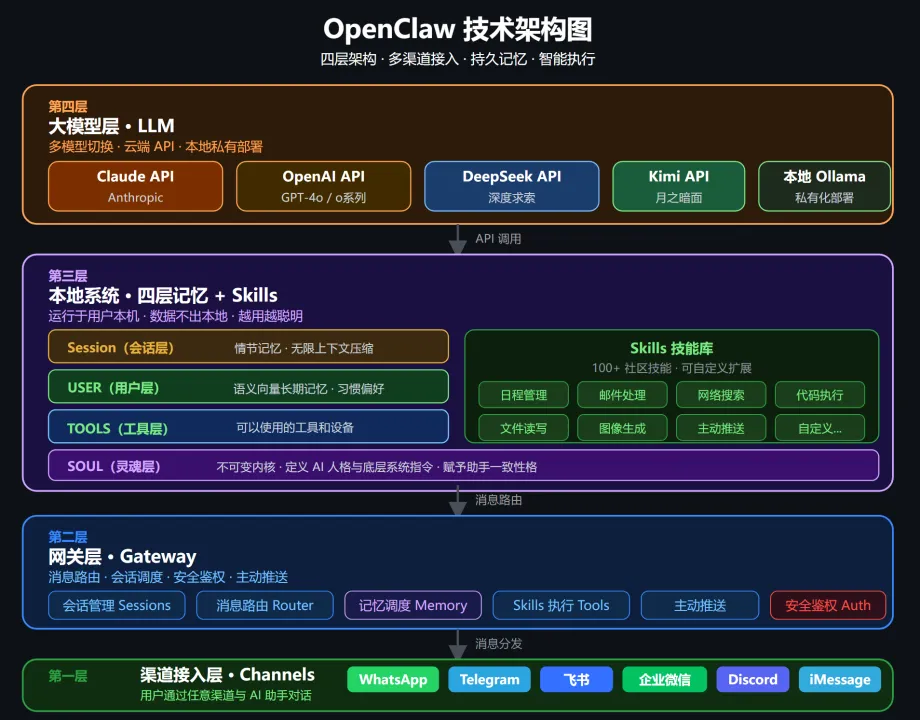Viewport: 920px width, 720px height.
Task: Click the 第二层 label
Action: point(68,536)
